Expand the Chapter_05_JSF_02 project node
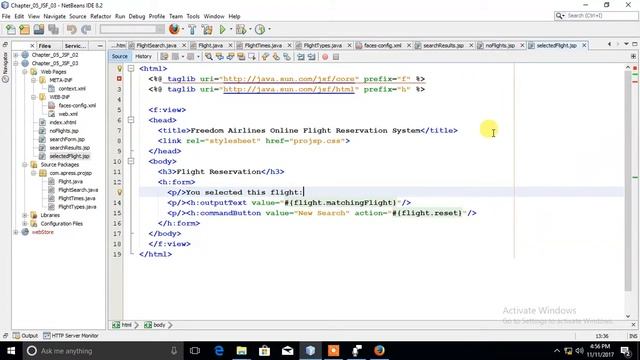Screen dimensions: 640x360 coord(16,55)
